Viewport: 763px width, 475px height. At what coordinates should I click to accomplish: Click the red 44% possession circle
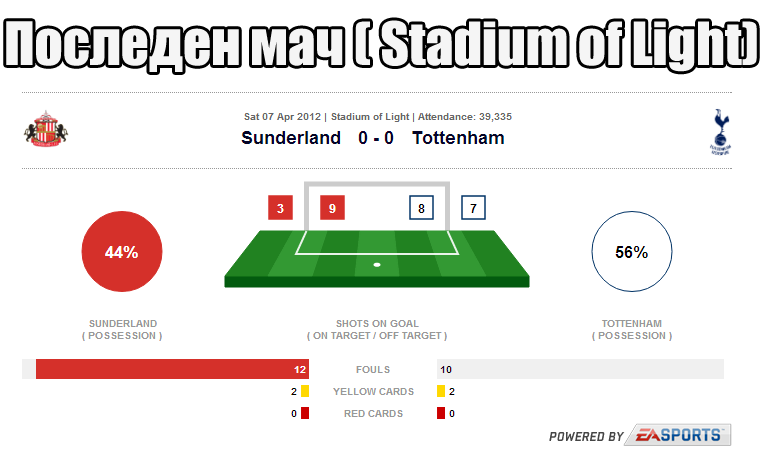pyautogui.click(x=122, y=252)
